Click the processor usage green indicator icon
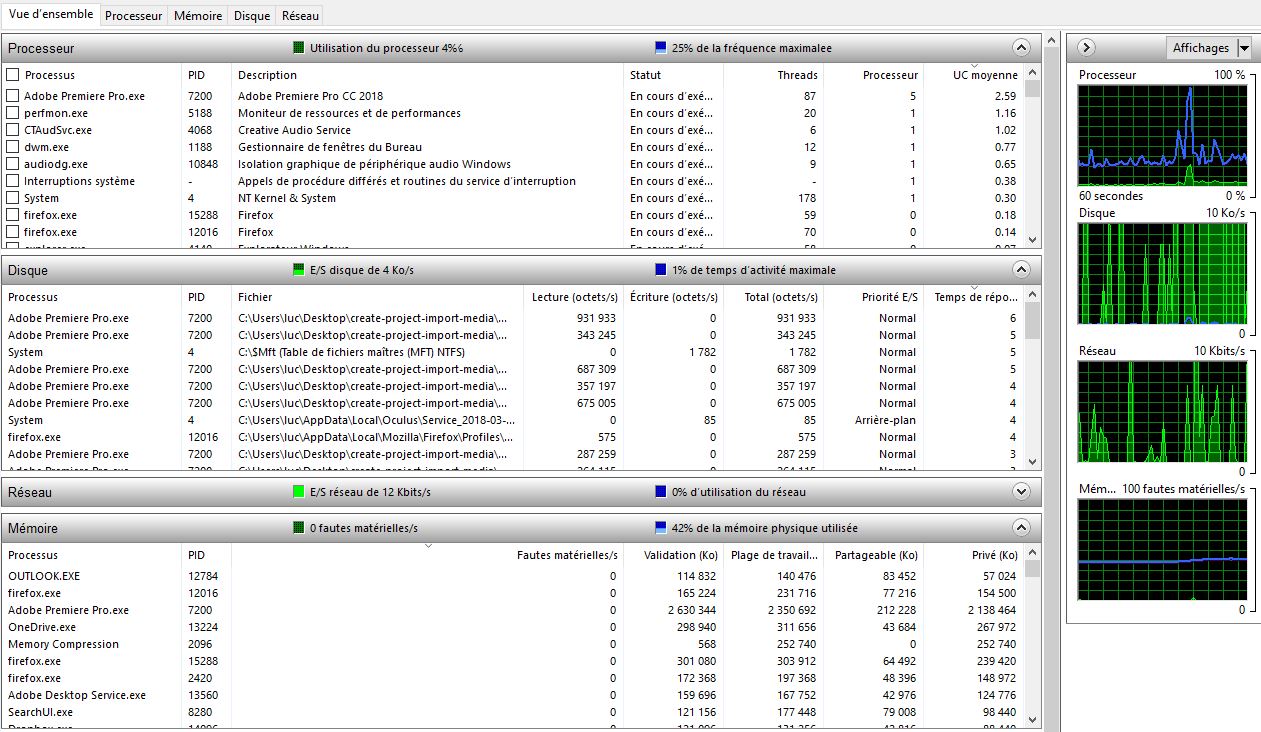Viewport: 1261px width, 732px height. [x=298, y=48]
